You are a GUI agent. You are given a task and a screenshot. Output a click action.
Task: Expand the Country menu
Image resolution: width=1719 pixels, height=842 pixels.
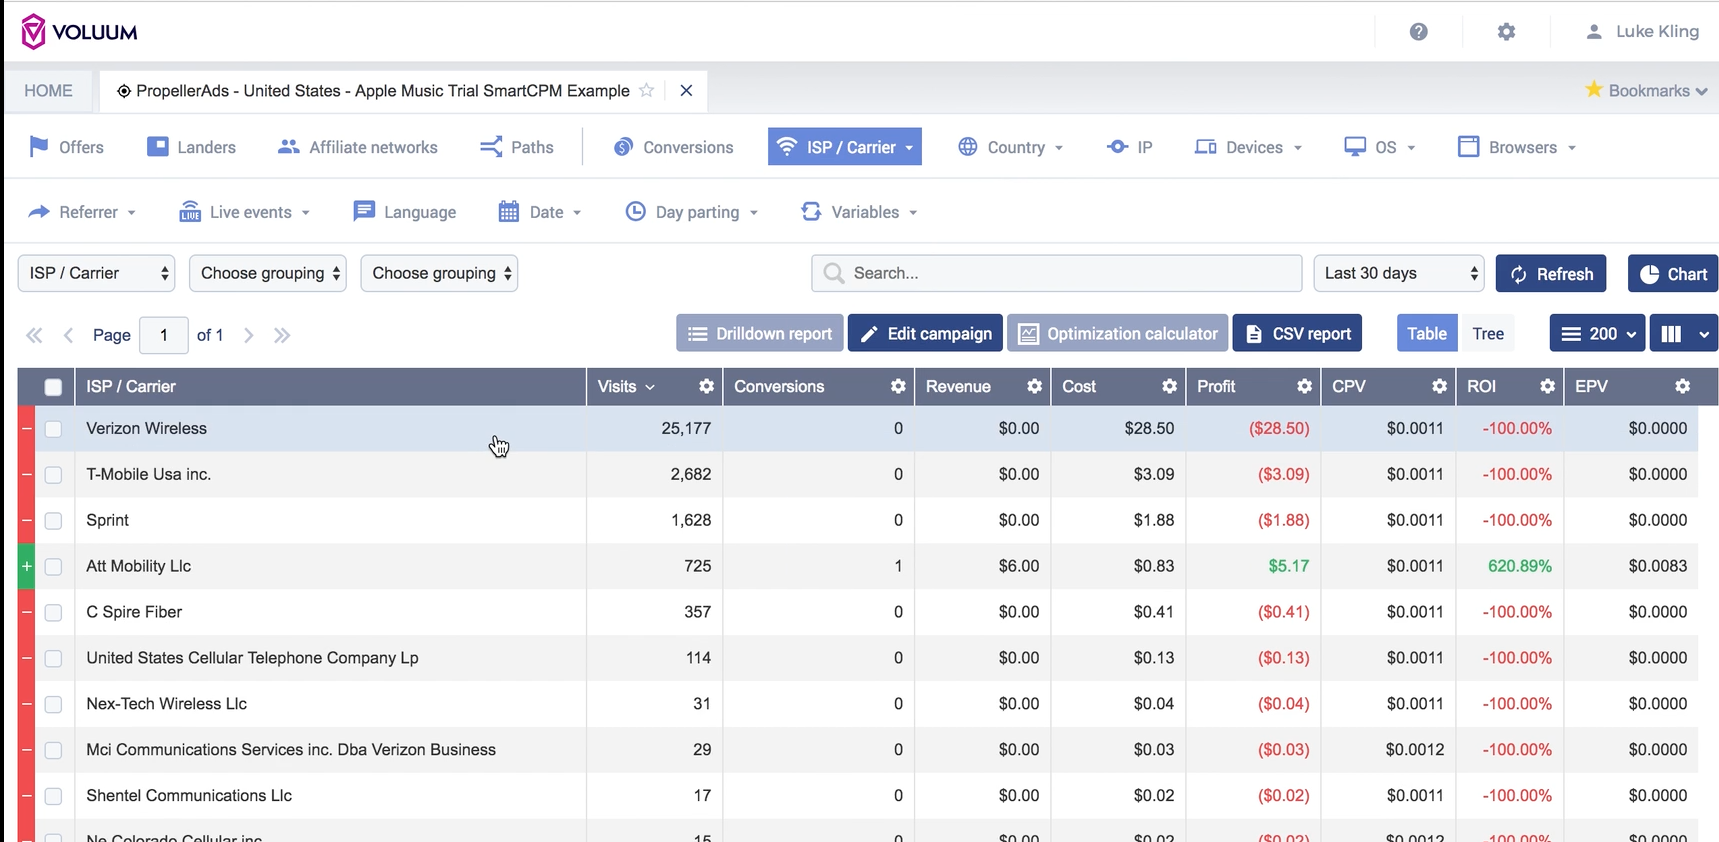1010,147
